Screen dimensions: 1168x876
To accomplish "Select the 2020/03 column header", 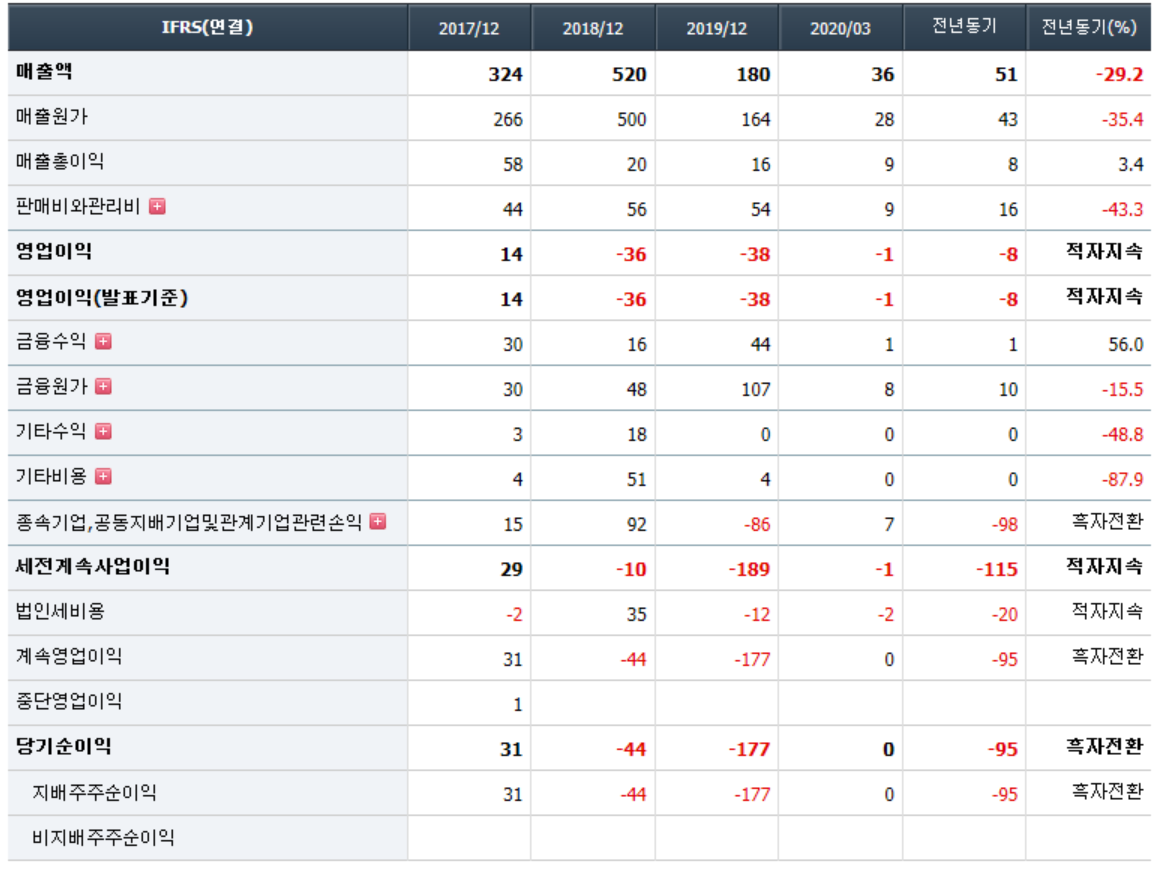I will (x=840, y=28).
